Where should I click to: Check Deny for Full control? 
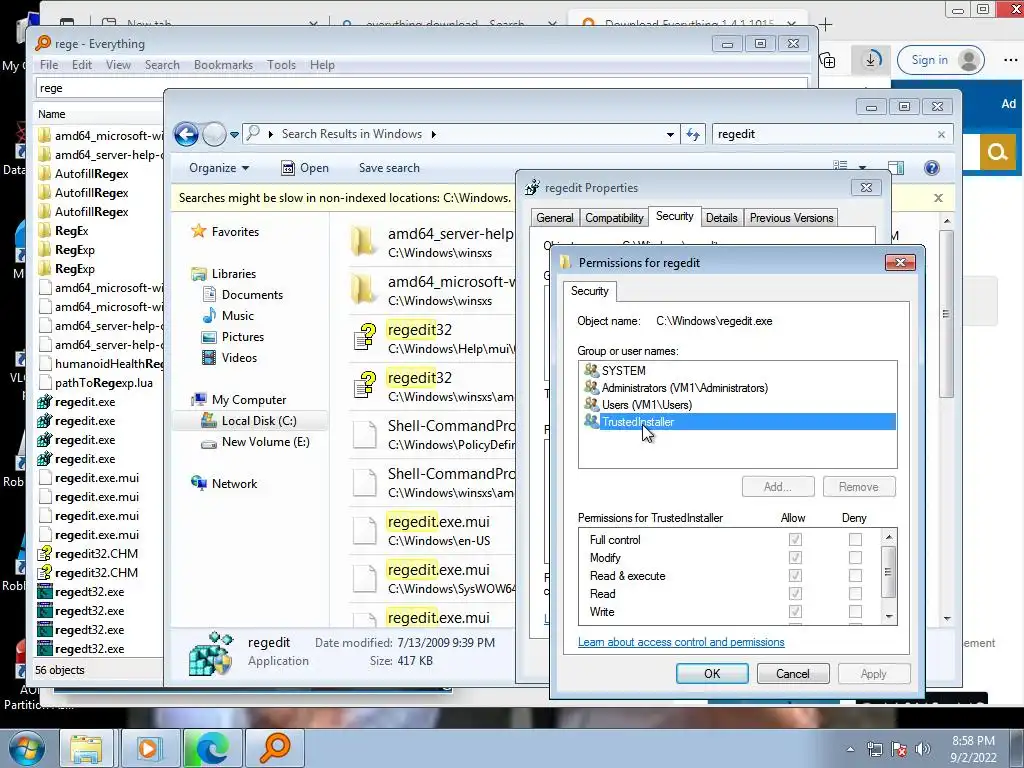(x=855, y=539)
